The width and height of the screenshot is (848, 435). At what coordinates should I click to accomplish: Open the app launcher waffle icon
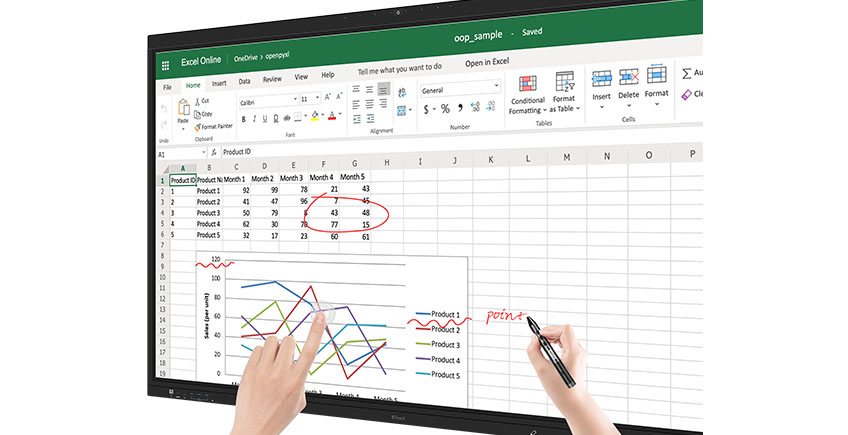(165, 63)
